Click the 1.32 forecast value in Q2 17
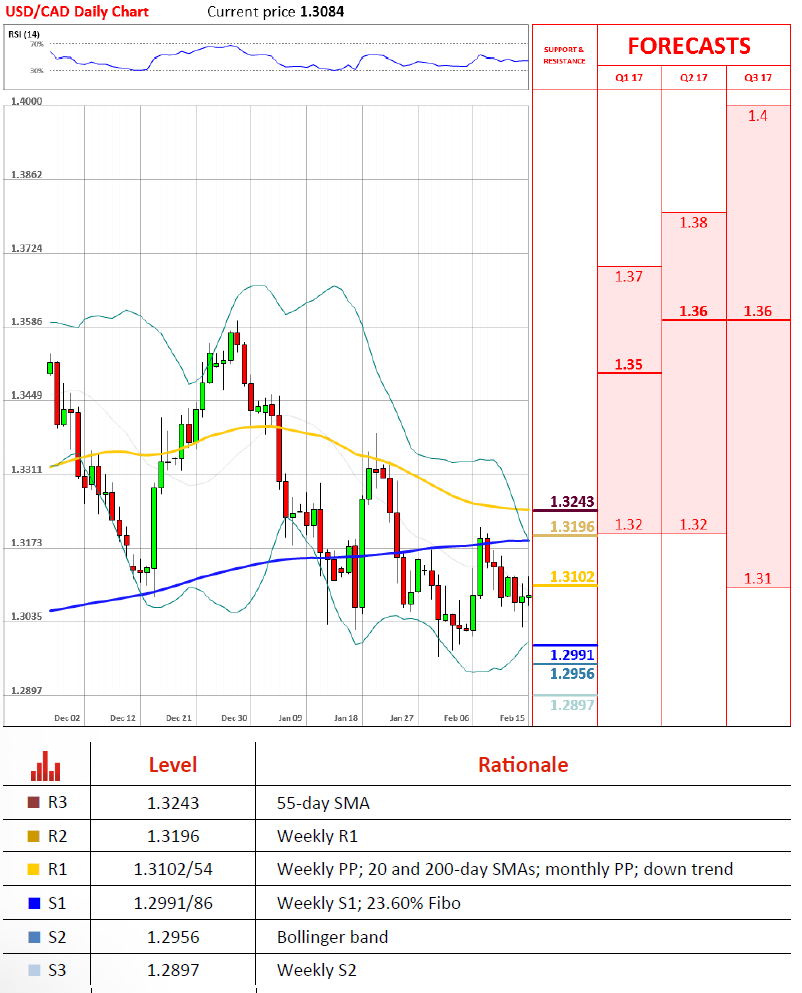Viewport: 802px width, 993px height. [694, 525]
